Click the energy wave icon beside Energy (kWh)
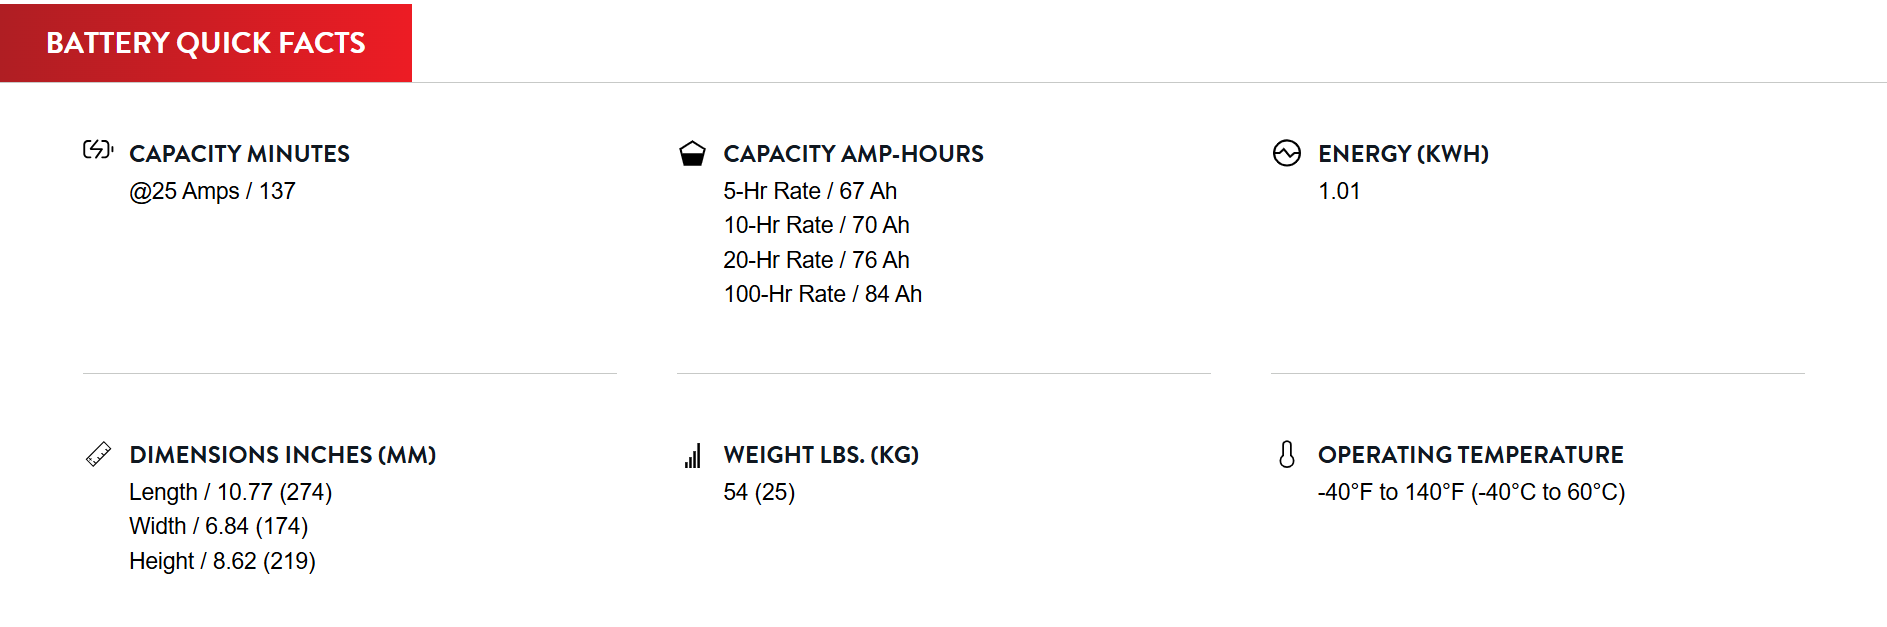 click(x=1287, y=153)
